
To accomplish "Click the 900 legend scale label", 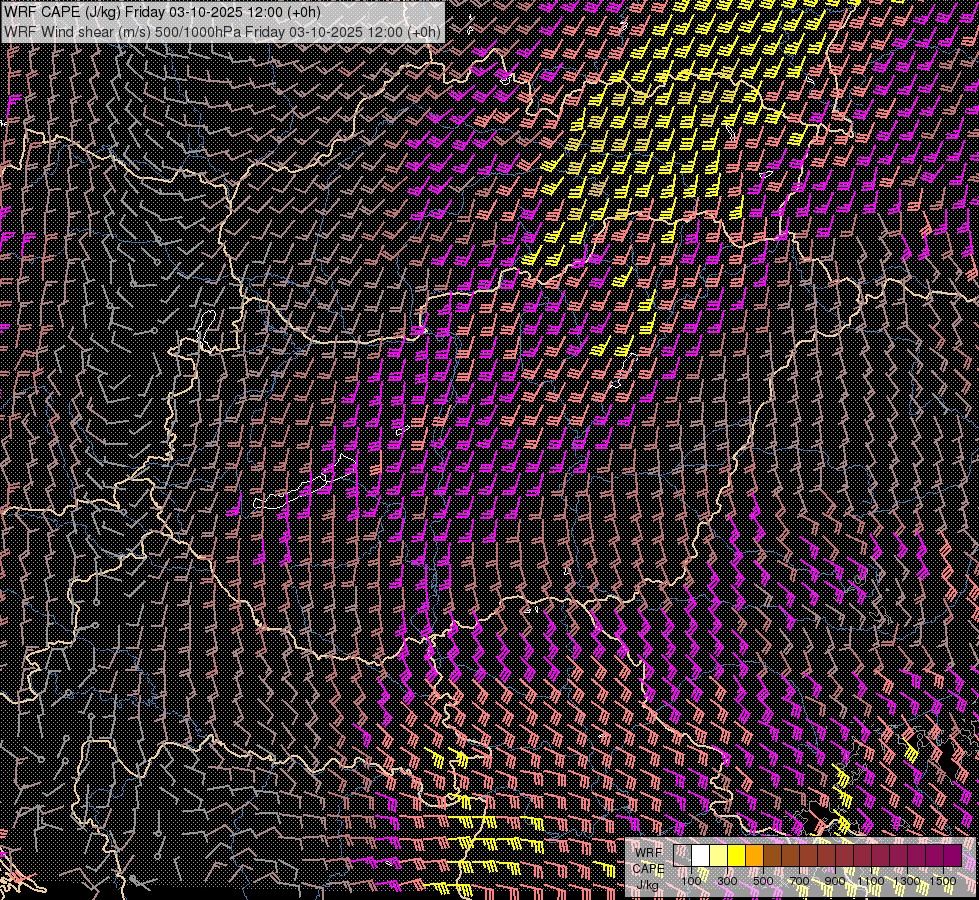I will coord(836,880).
